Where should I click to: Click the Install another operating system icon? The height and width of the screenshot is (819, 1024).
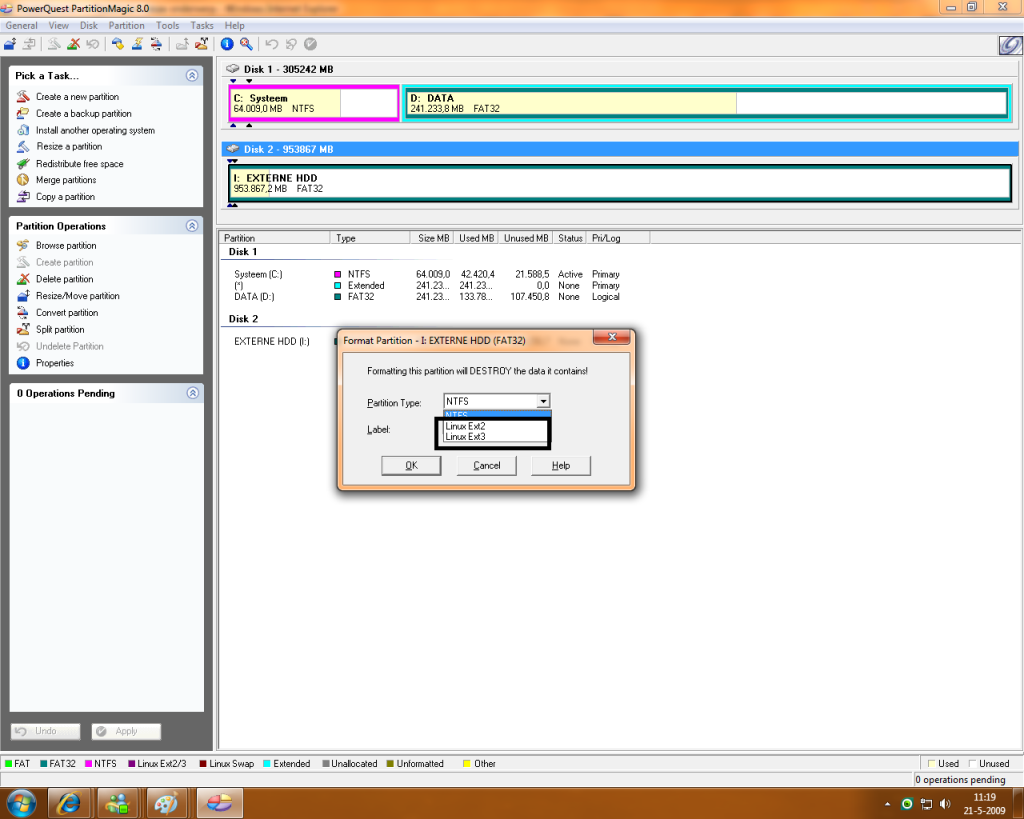(23, 130)
